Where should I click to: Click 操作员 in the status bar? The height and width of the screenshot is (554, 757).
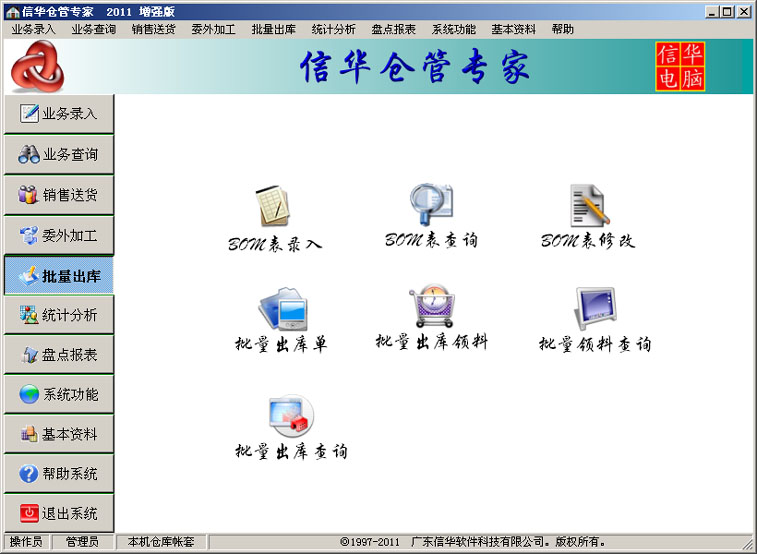(26, 542)
